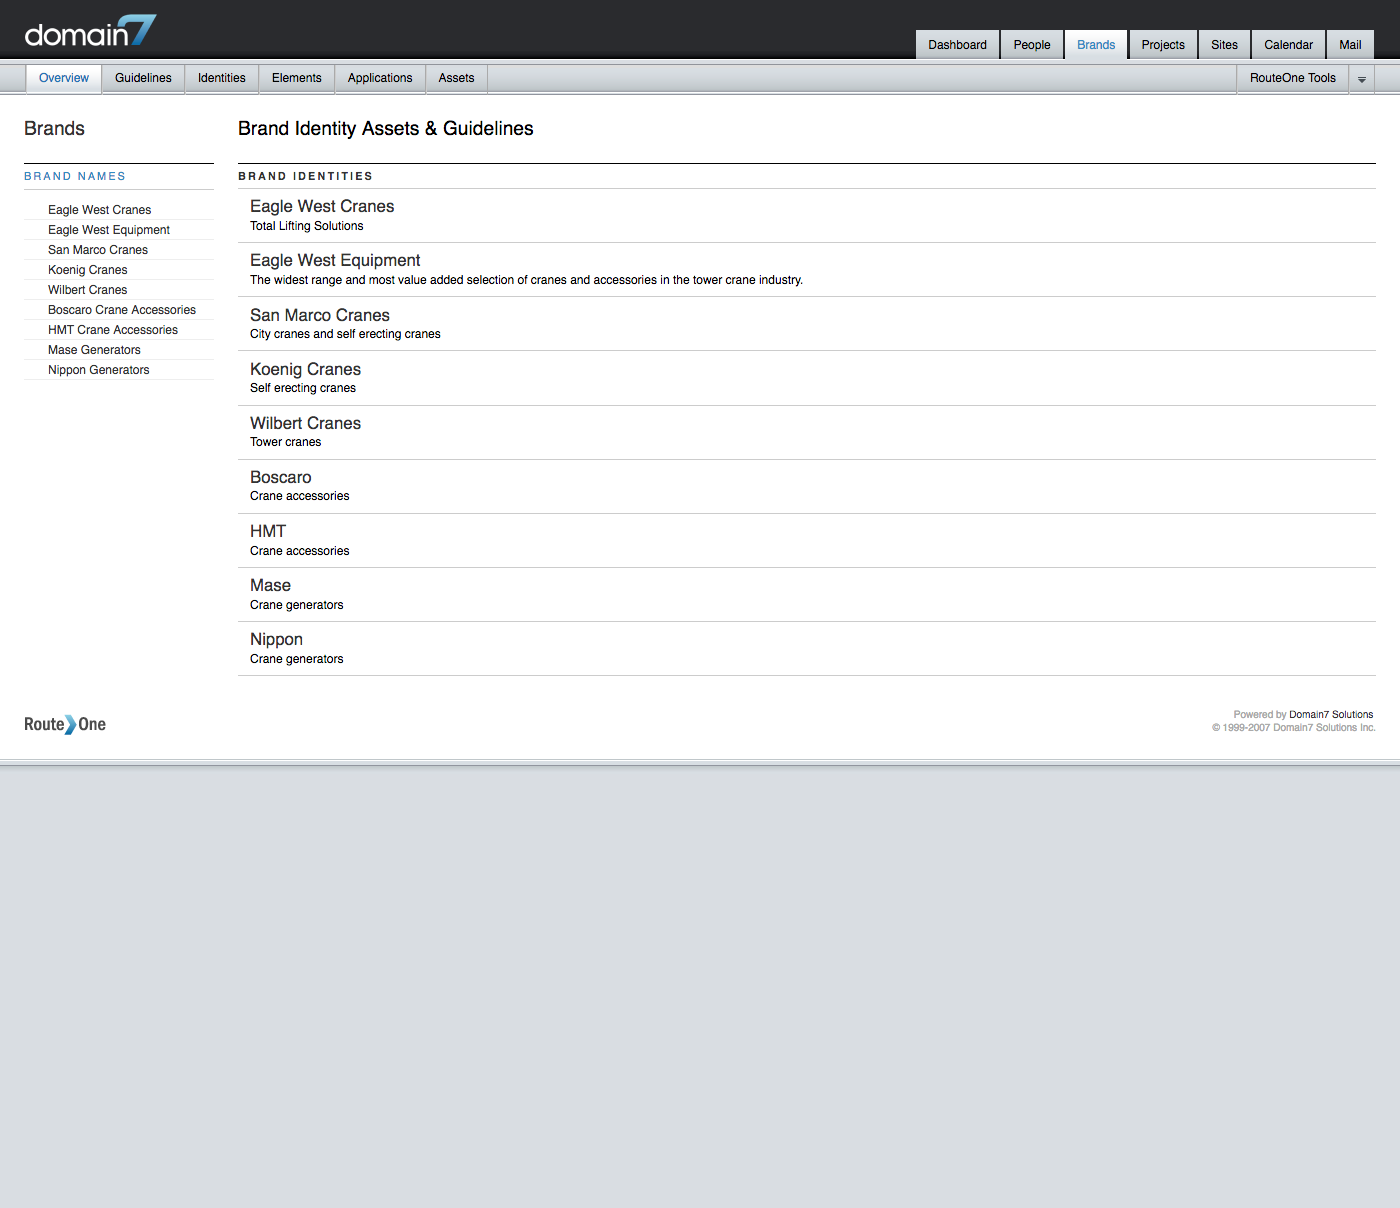
Task: Open the Mail tab
Action: pyautogui.click(x=1350, y=45)
